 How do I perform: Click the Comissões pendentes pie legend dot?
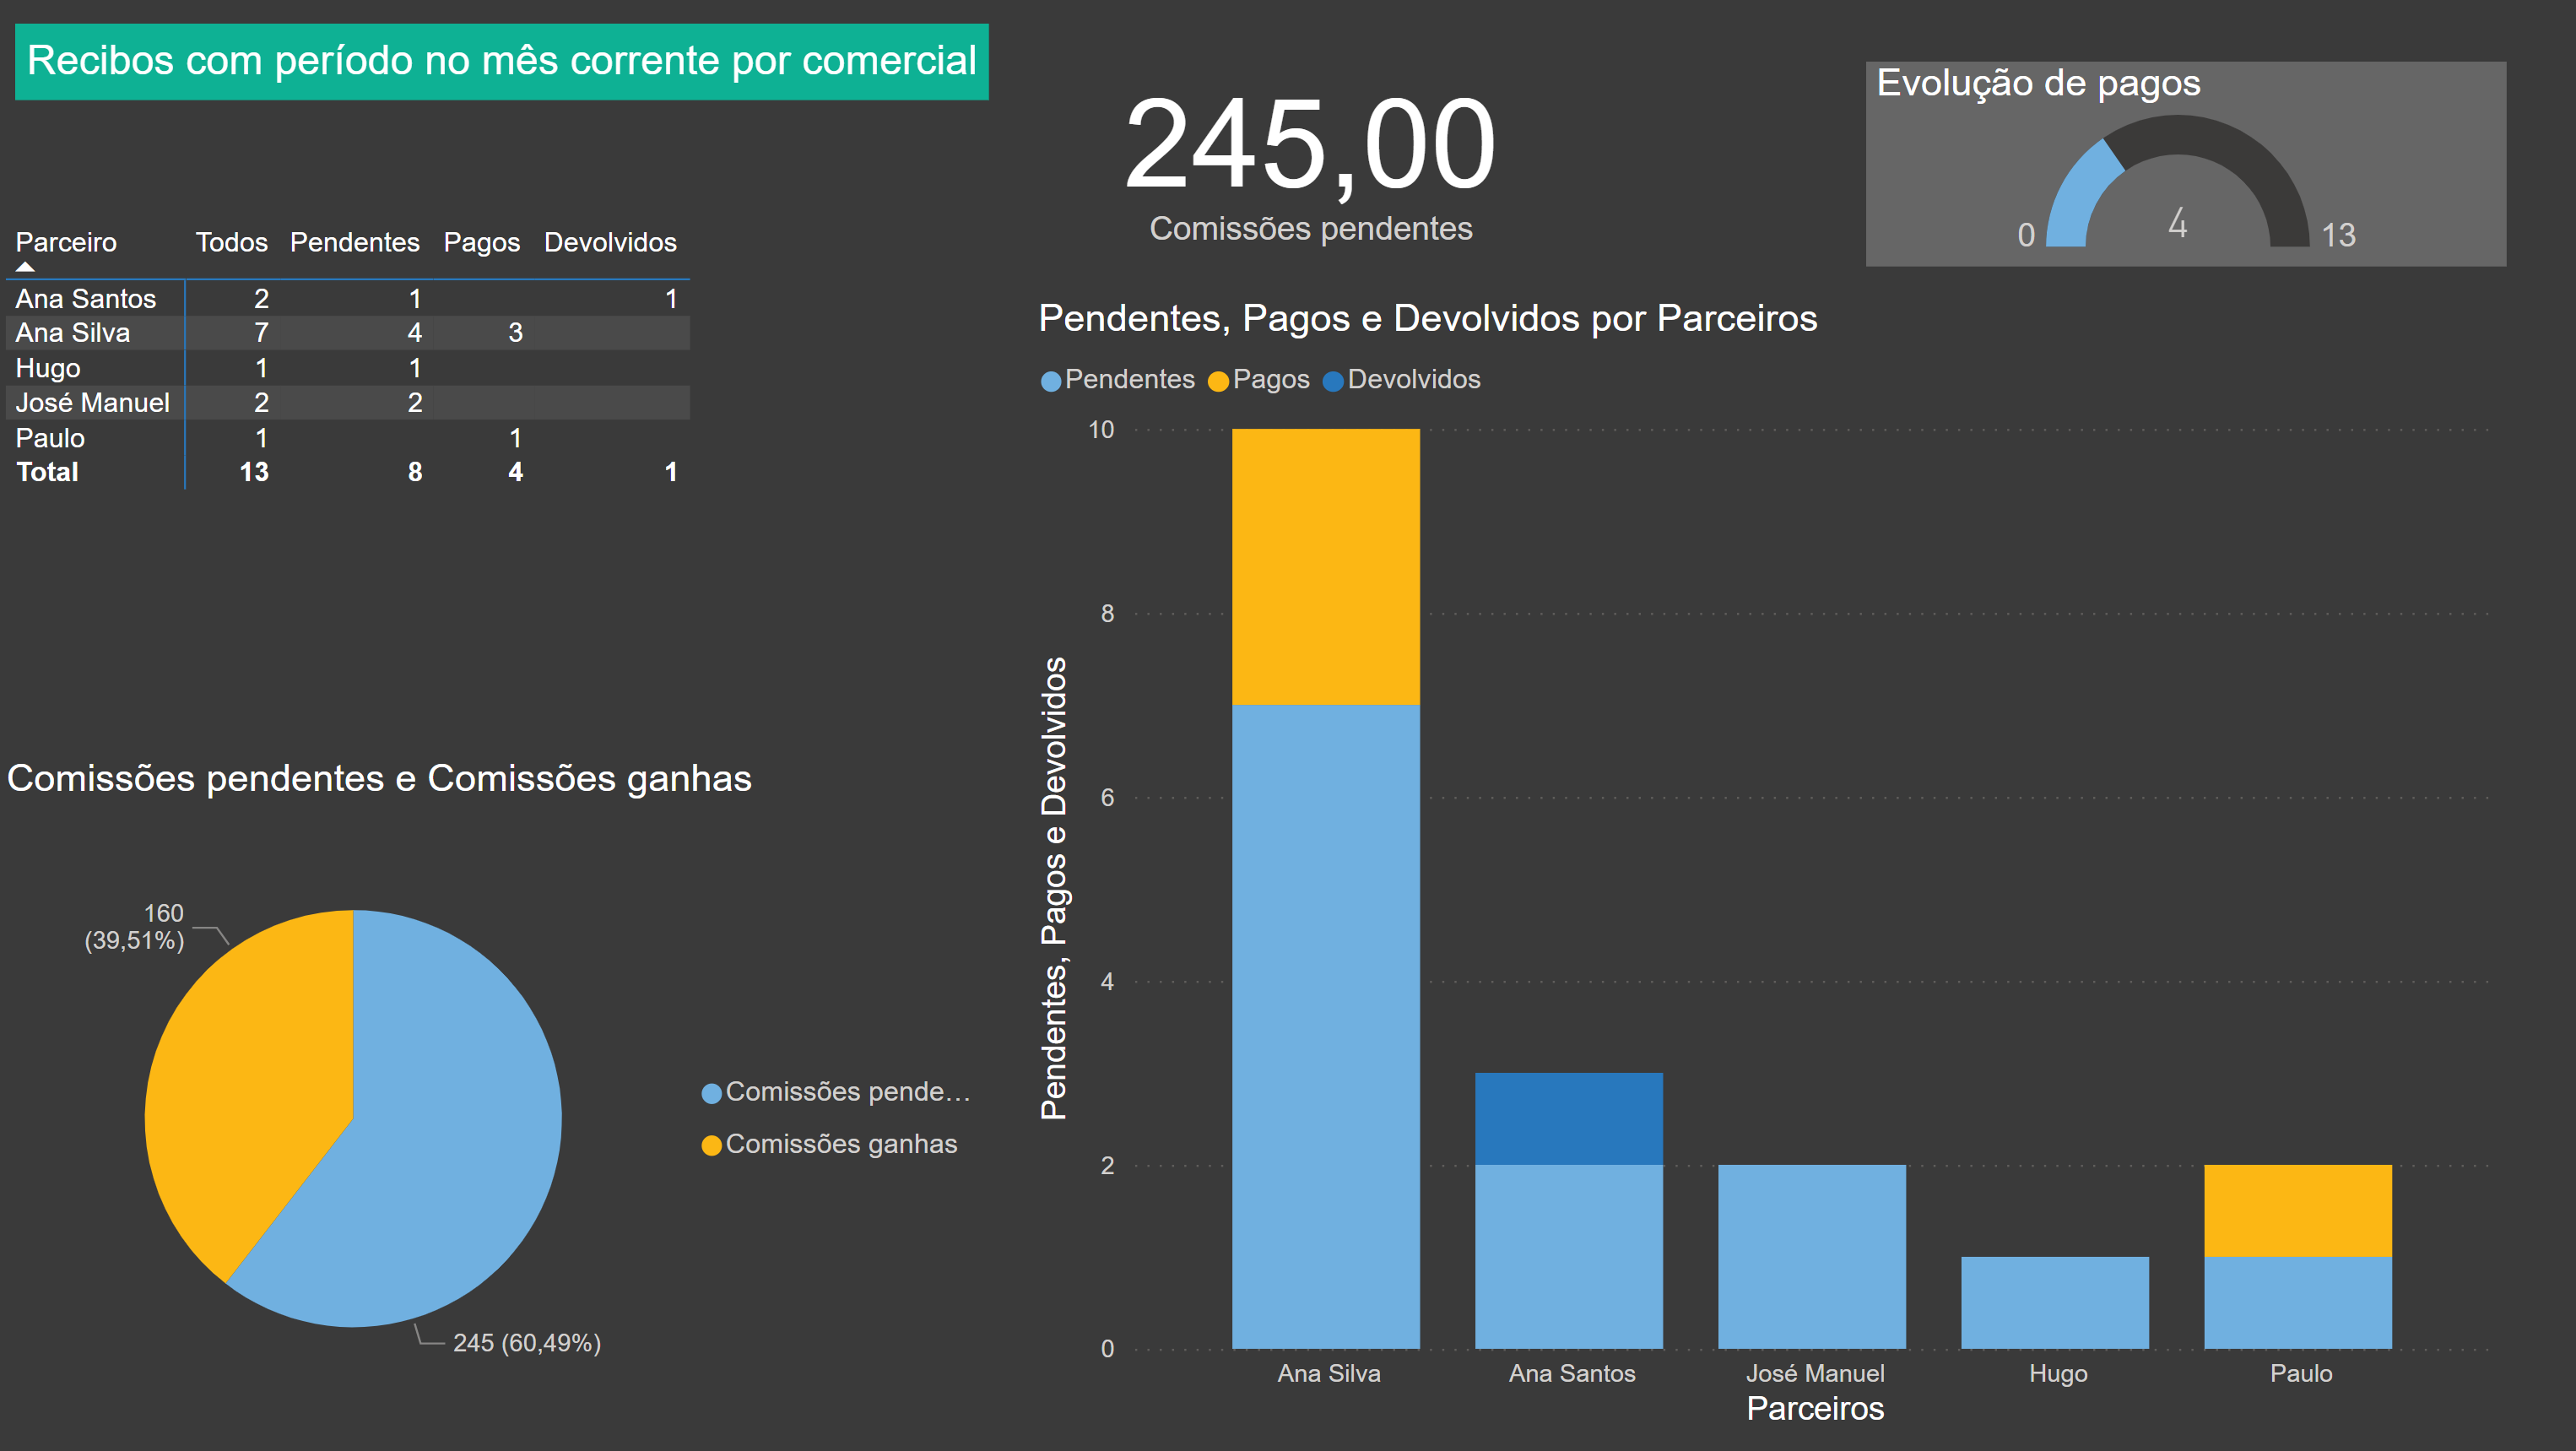pyautogui.click(x=711, y=1093)
